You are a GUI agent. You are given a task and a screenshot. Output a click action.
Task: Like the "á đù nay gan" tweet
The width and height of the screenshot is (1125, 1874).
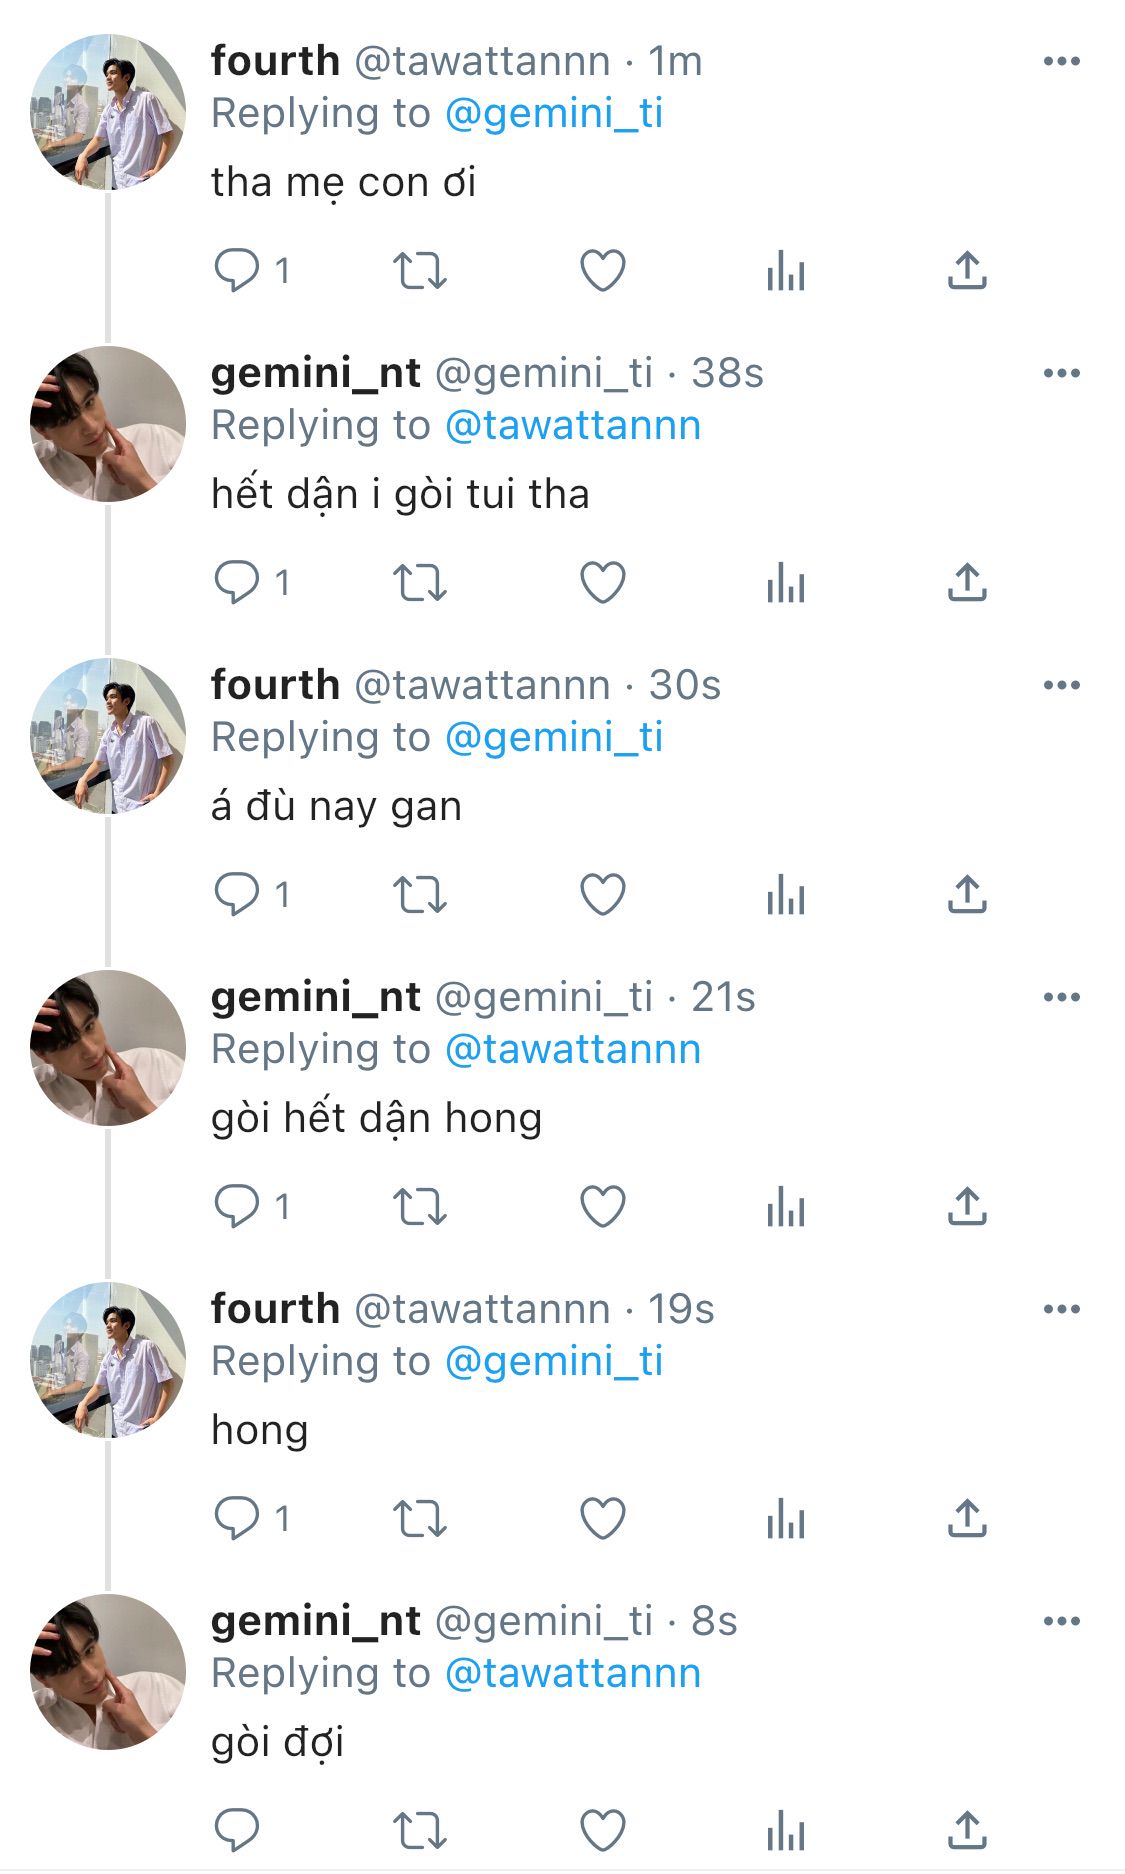[603, 894]
